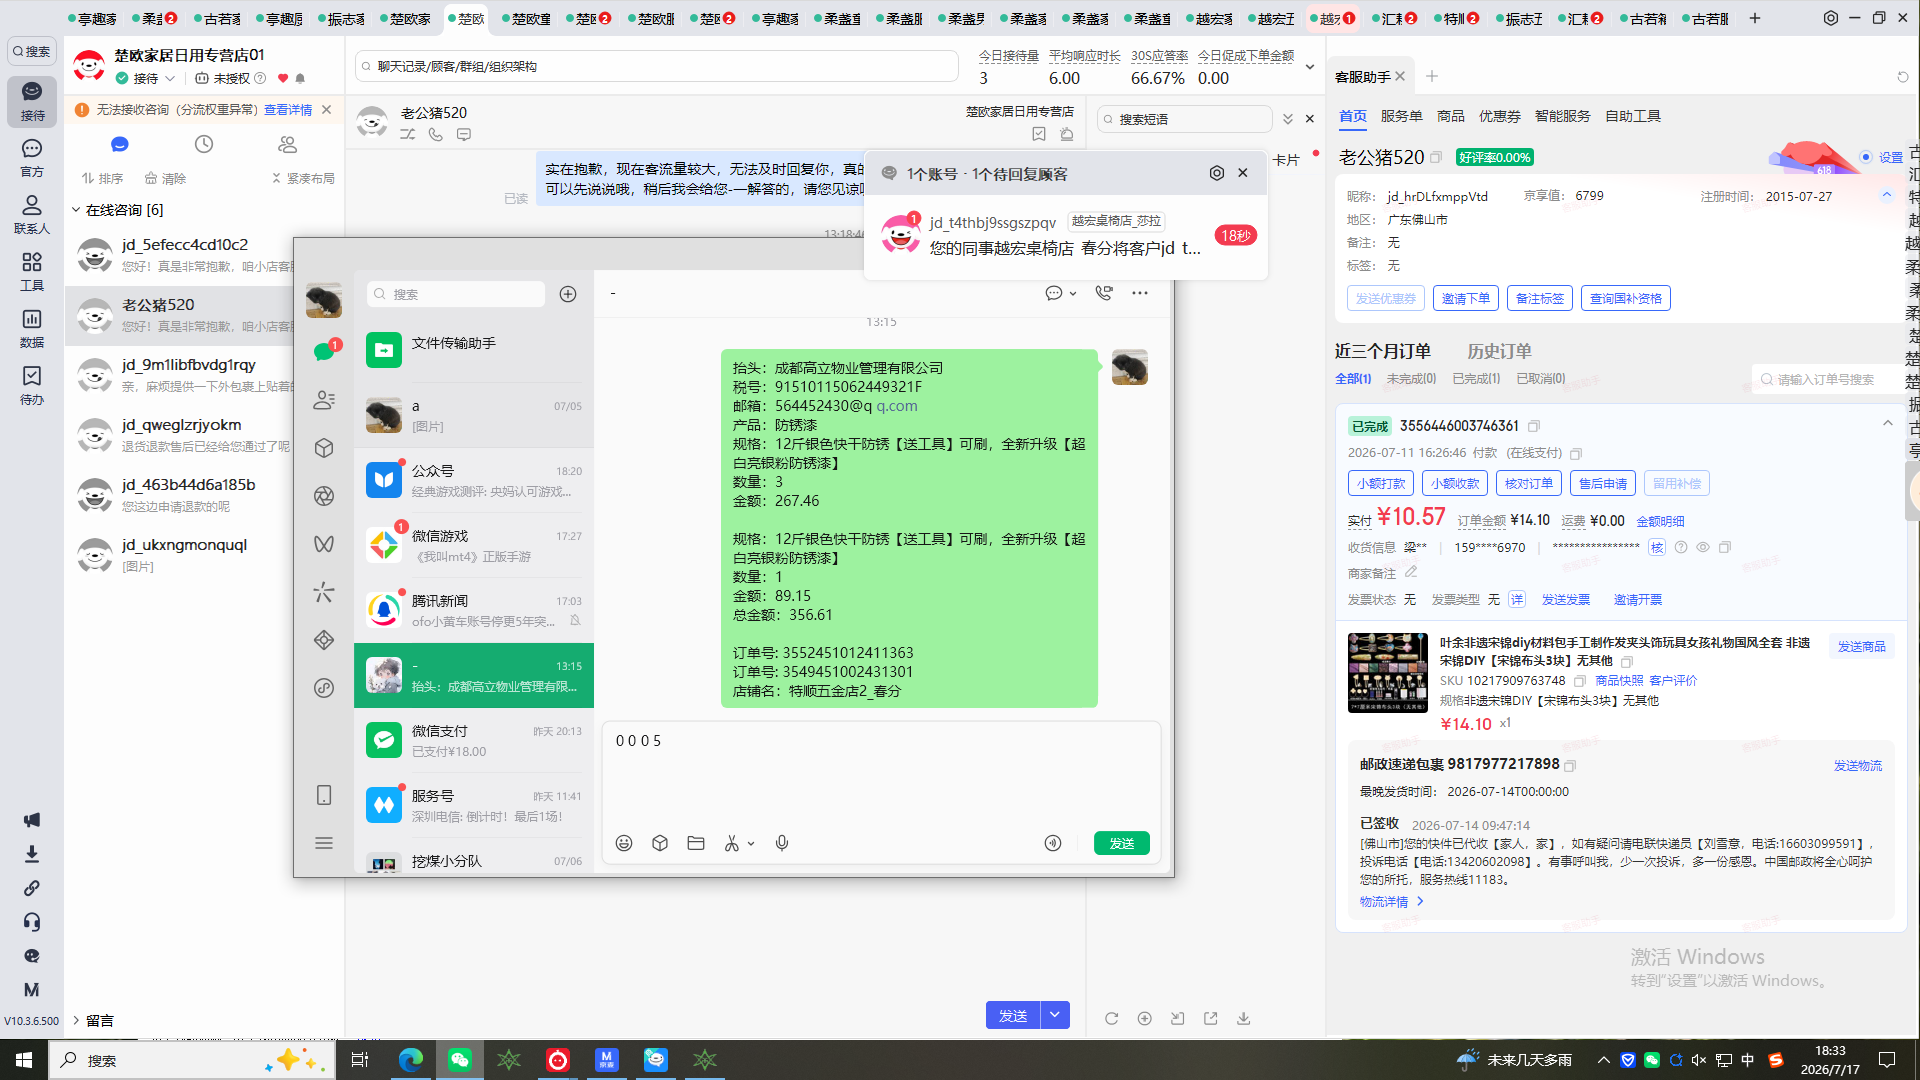Start WeChat voice or video call
The image size is (1920, 1080).
pos(1104,293)
